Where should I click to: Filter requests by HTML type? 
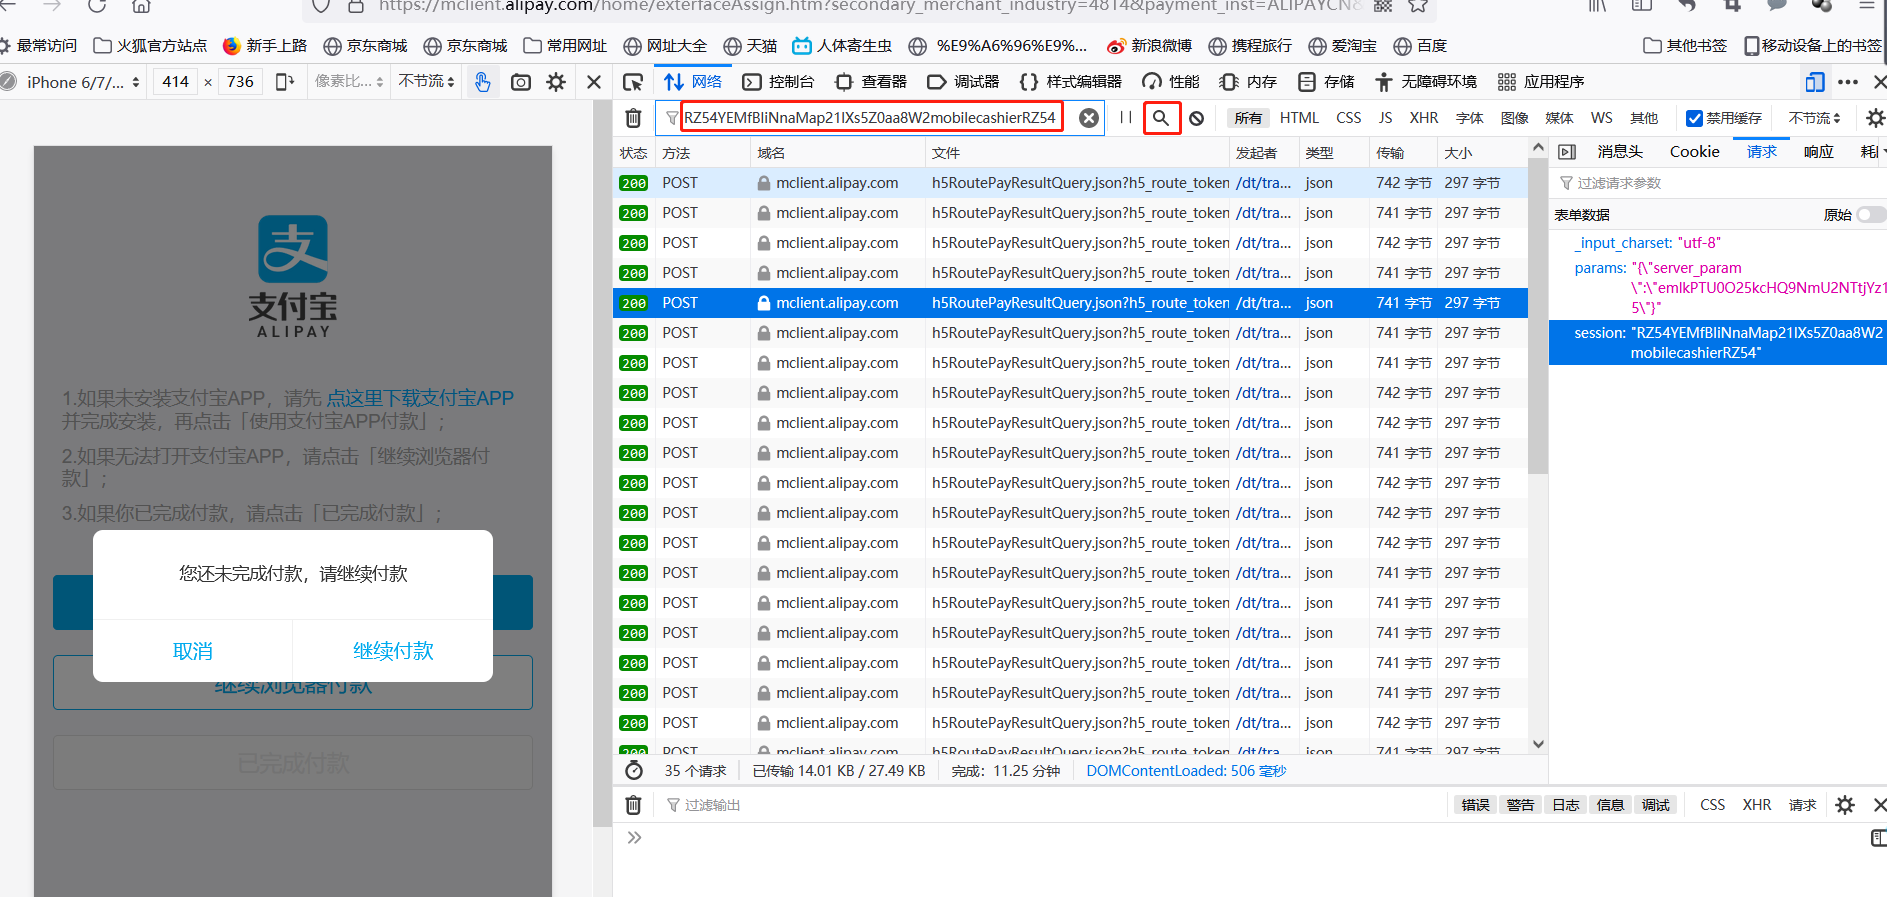coord(1299,118)
